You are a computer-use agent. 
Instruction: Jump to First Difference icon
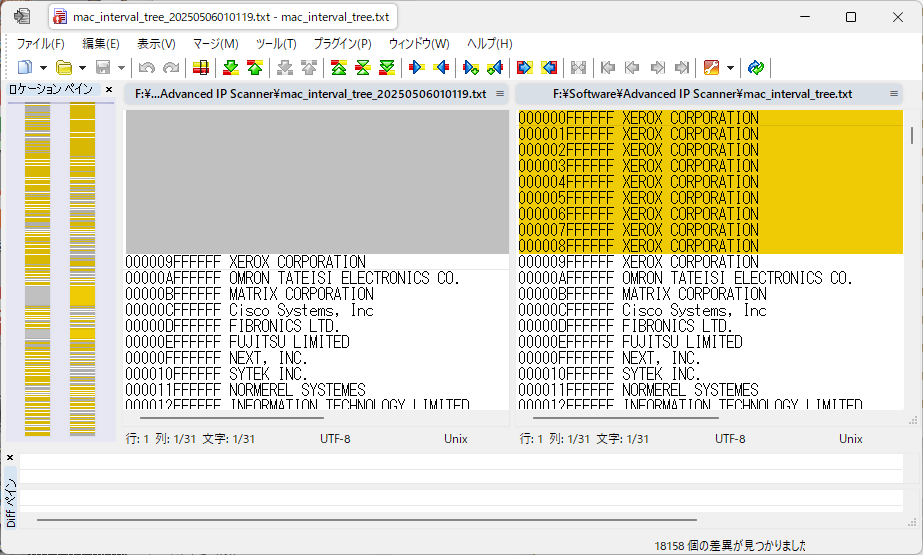pos(338,68)
